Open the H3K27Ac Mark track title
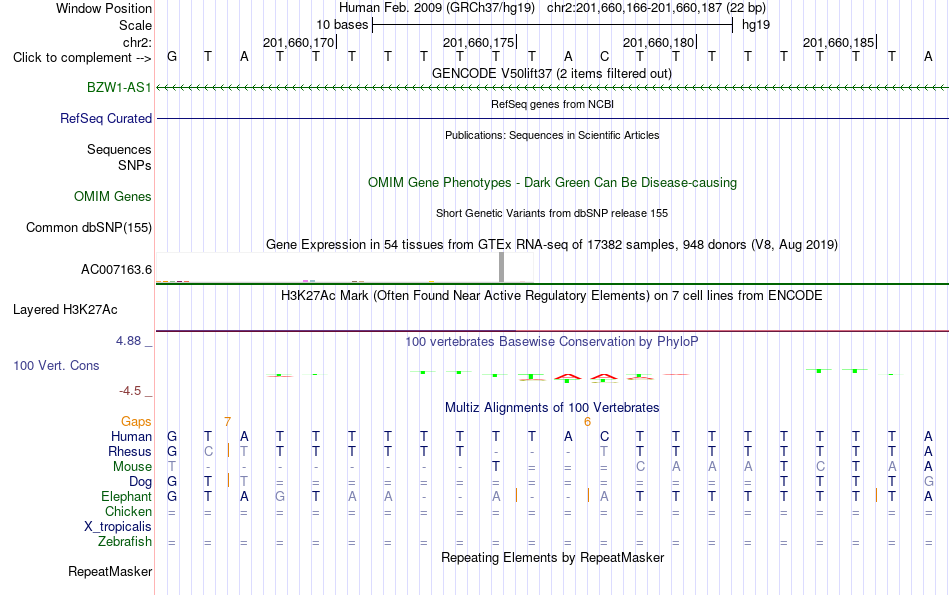This screenshot has height=595, width=950. [x=552, y=296]
